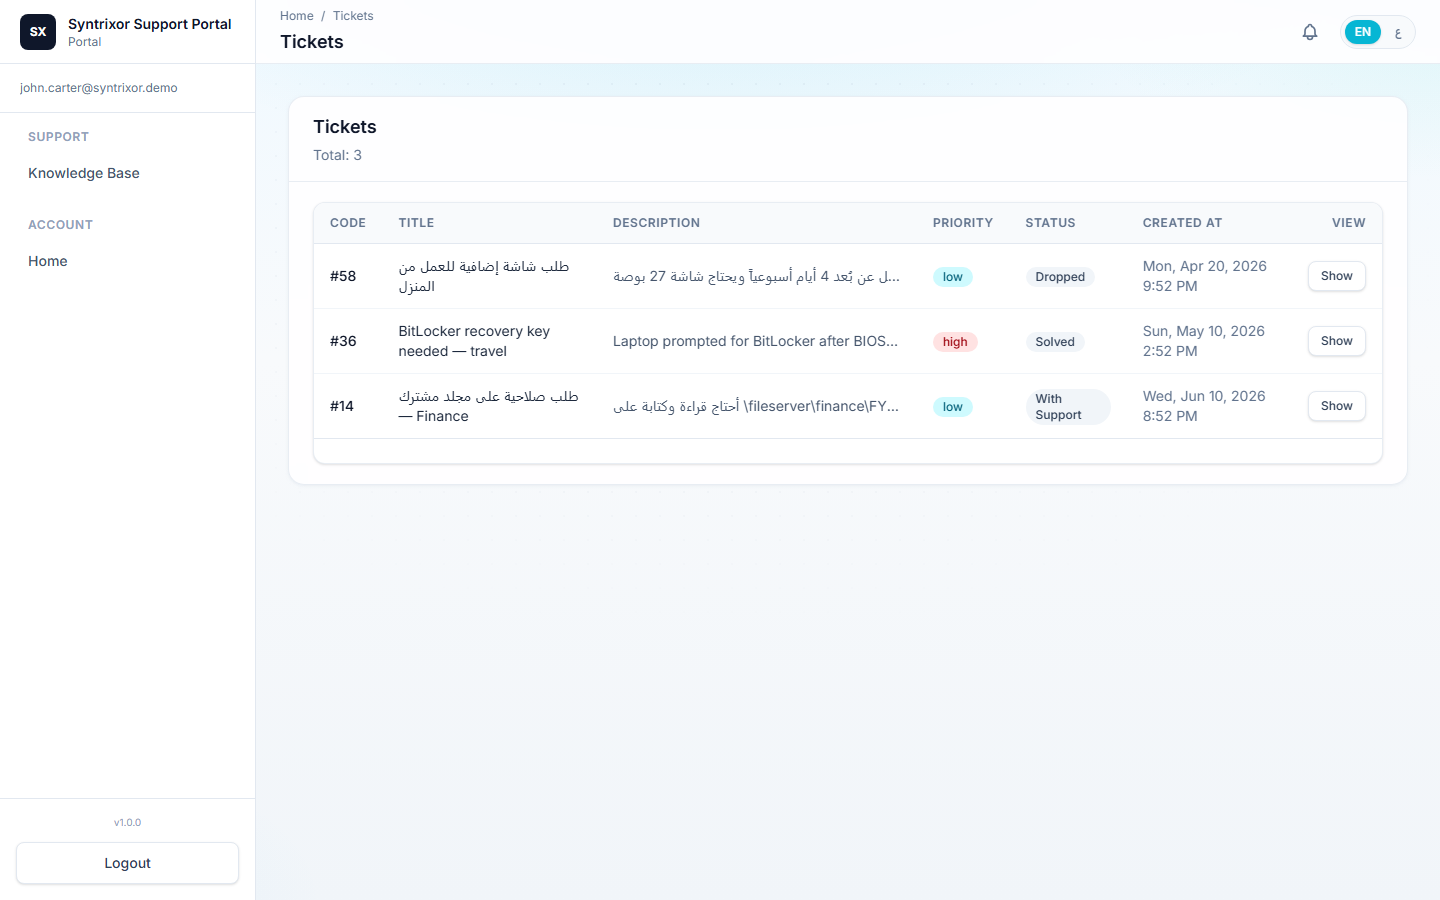Viewport: 1440px width, 900px height.
Task: Click the Dropped status badge
Action: pyautogui.click(x=1060, y=277)
